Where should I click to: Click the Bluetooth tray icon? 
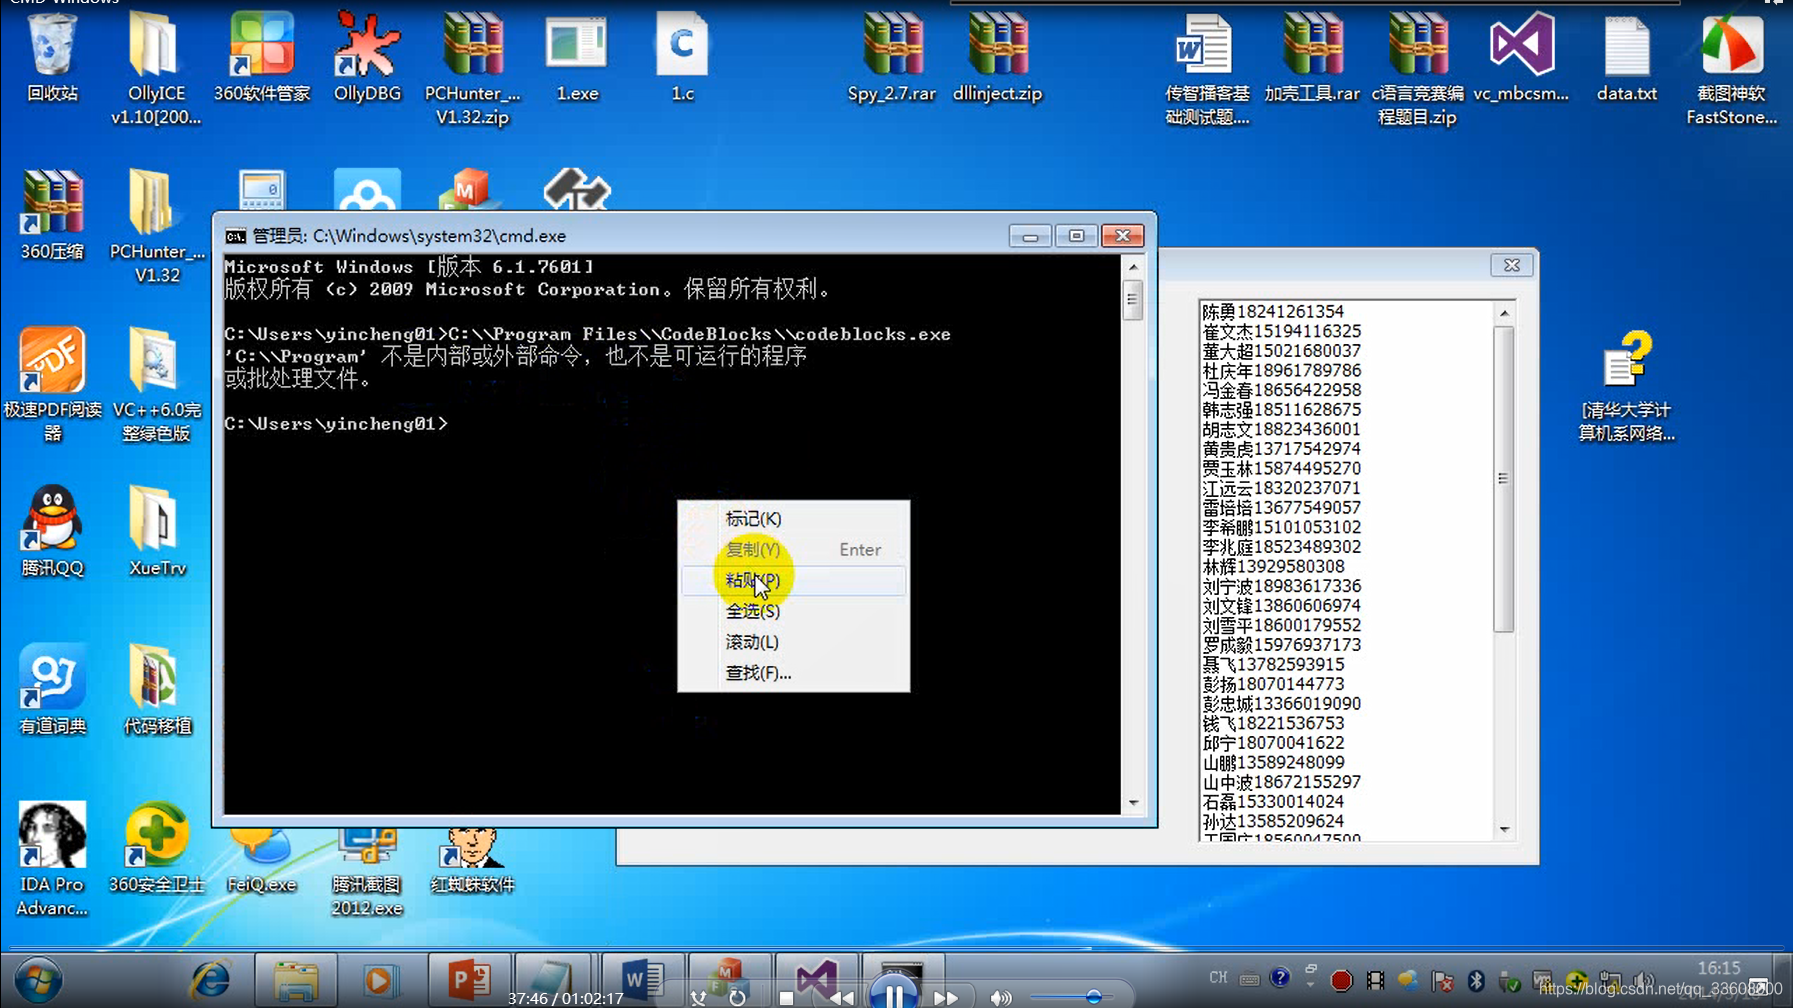pos(1476,980)
